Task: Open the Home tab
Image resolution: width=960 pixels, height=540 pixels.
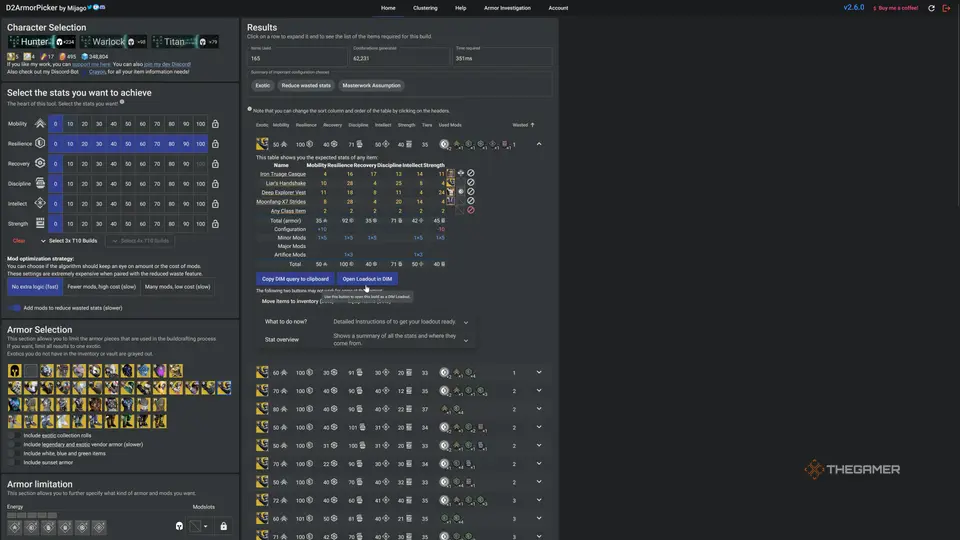Action: click(x=388, y=8)
